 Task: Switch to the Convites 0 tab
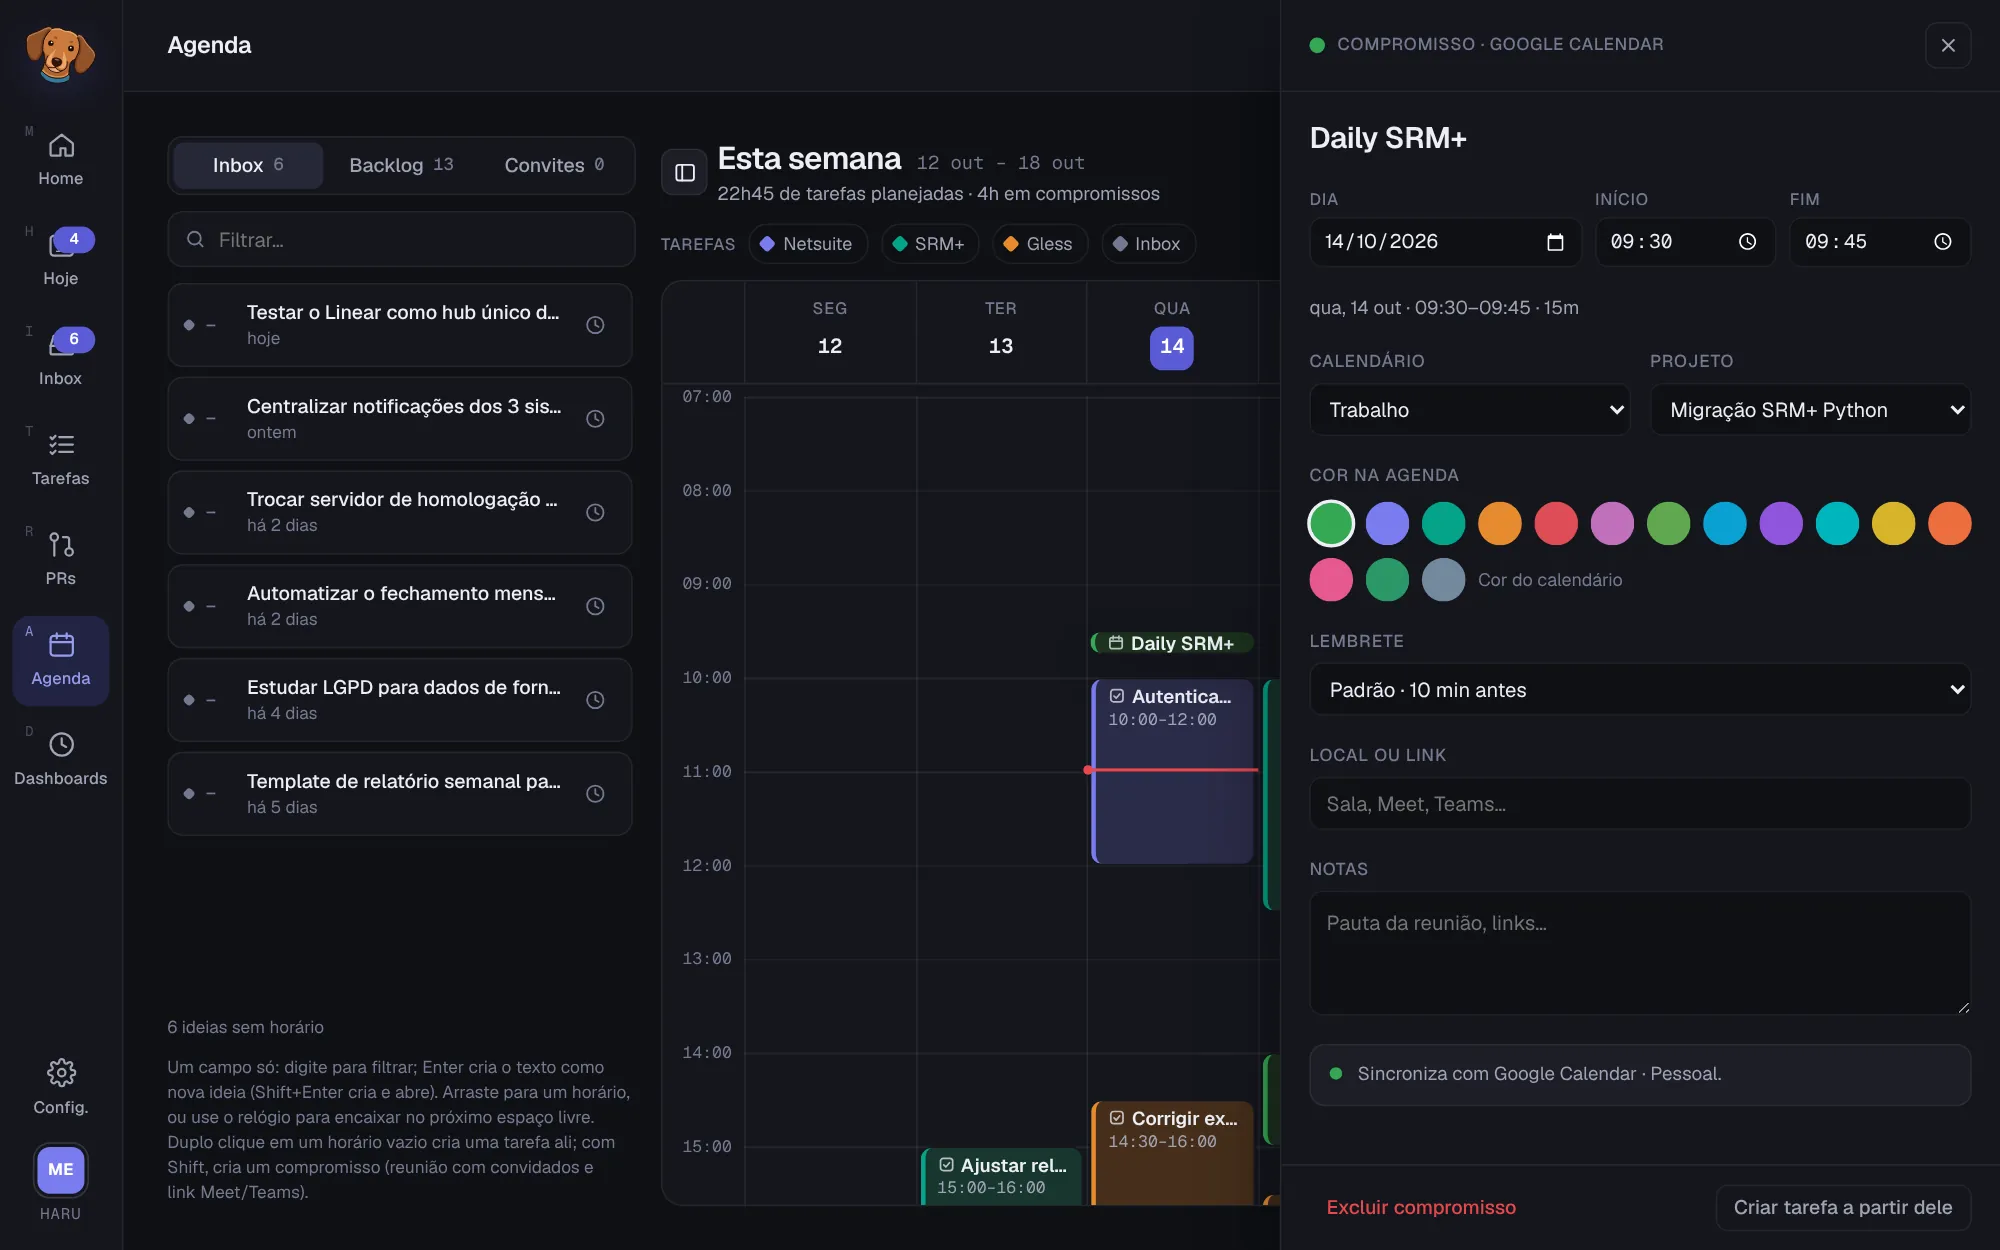tap(554, 165)
